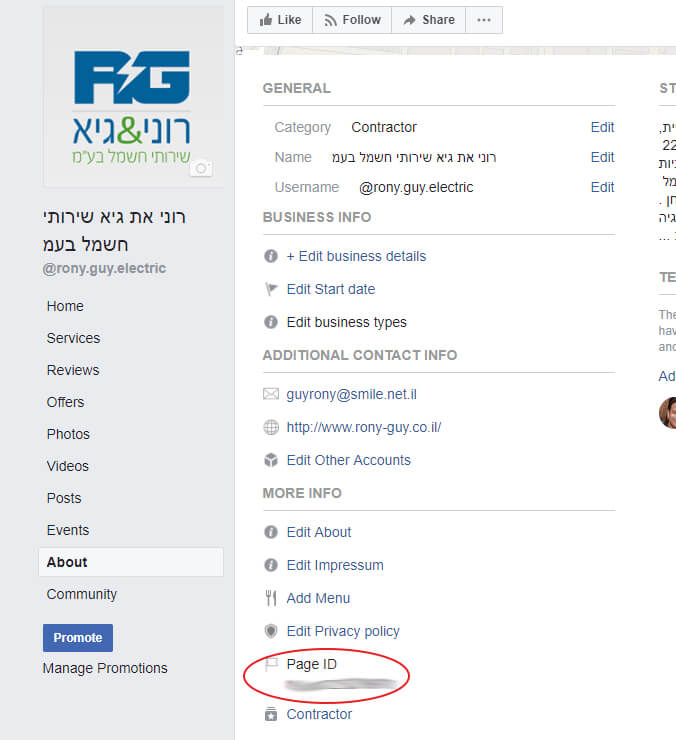Edit the Username field

click(602, 187)
